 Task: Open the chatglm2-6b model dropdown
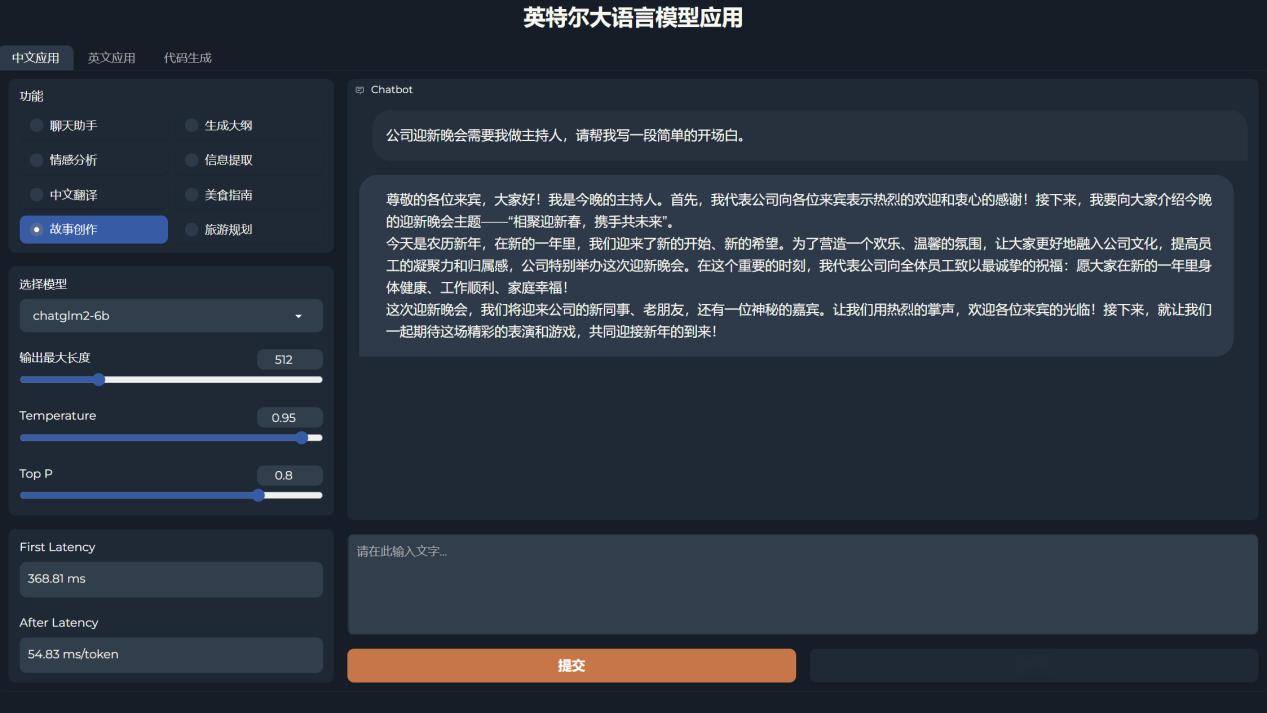[171, 316]
